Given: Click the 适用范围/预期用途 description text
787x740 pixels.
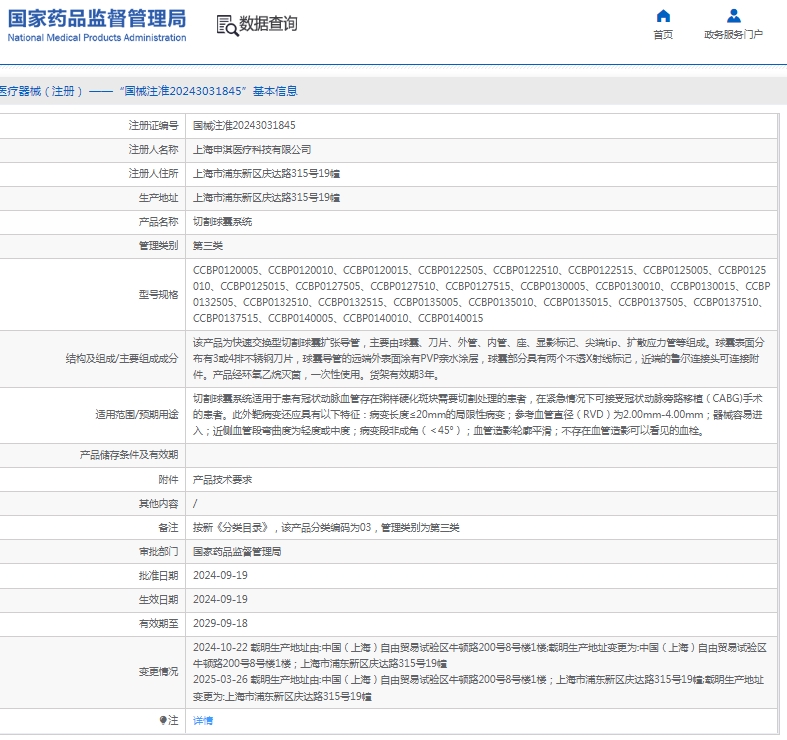Looking at the screenshot, I should point(478,415).
